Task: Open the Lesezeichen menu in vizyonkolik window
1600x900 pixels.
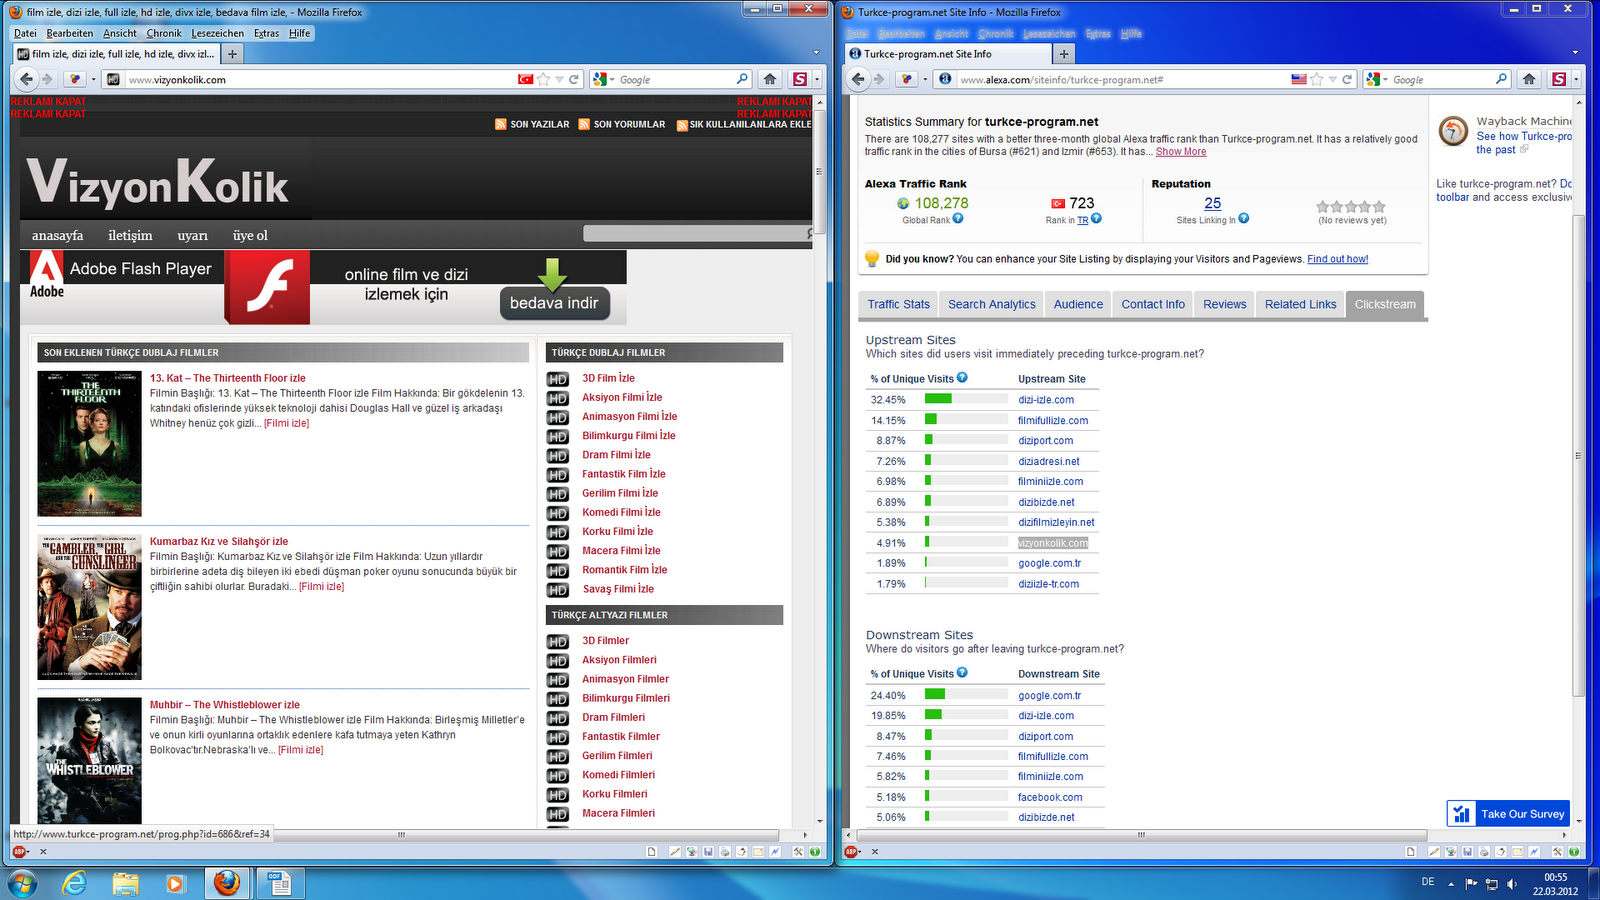Action: coord(217,33)
